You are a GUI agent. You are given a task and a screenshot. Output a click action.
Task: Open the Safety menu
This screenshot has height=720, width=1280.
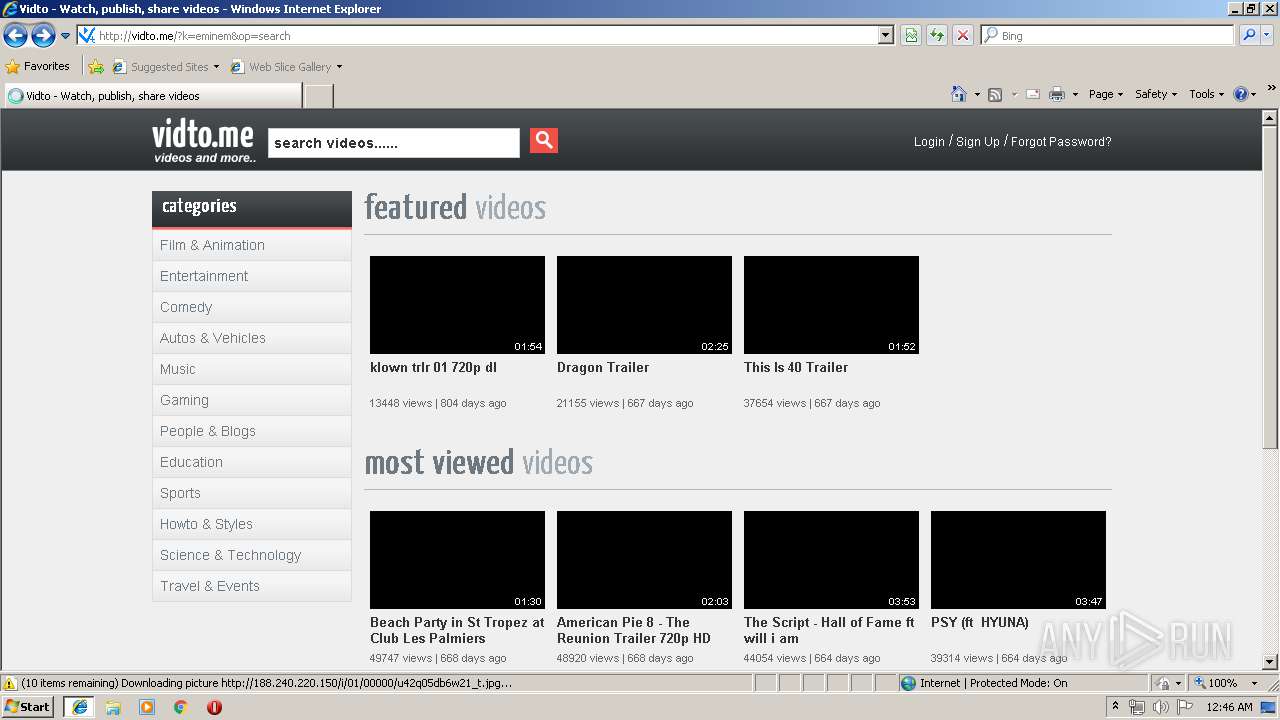click(x=1155, y=94)
